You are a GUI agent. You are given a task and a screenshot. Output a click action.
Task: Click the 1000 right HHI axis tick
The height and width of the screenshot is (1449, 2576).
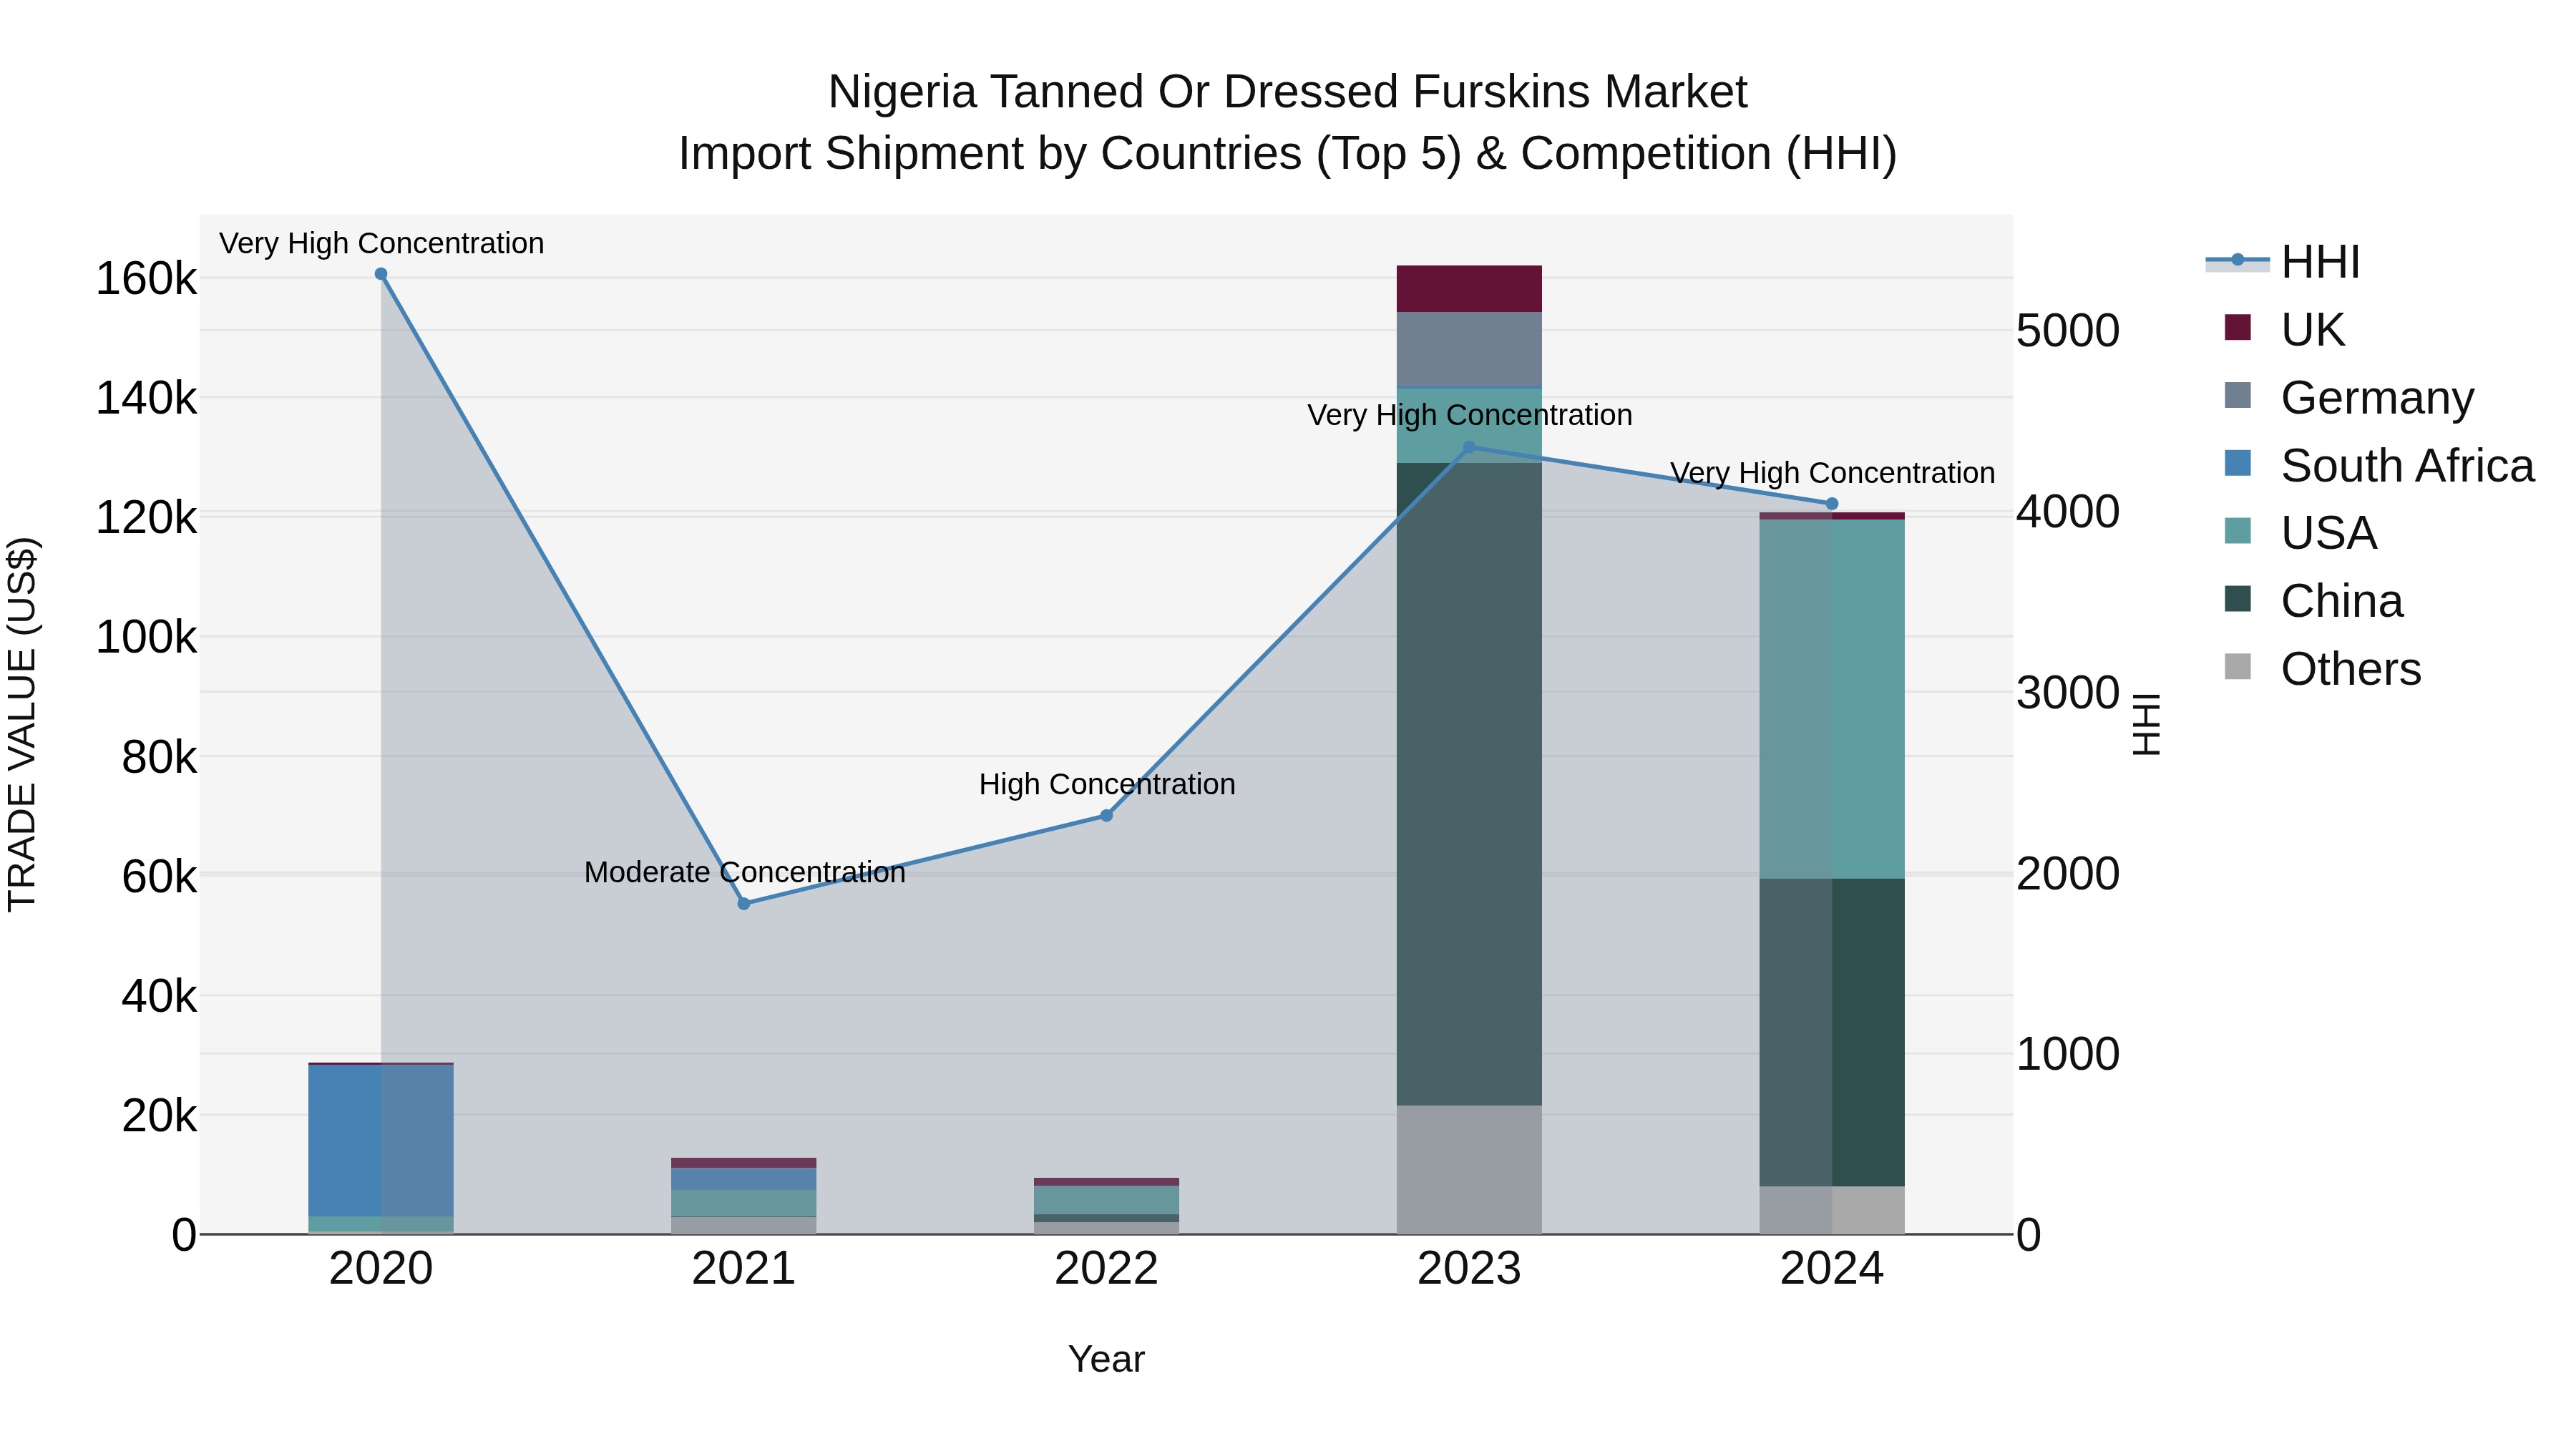tap(2068, 1054)
